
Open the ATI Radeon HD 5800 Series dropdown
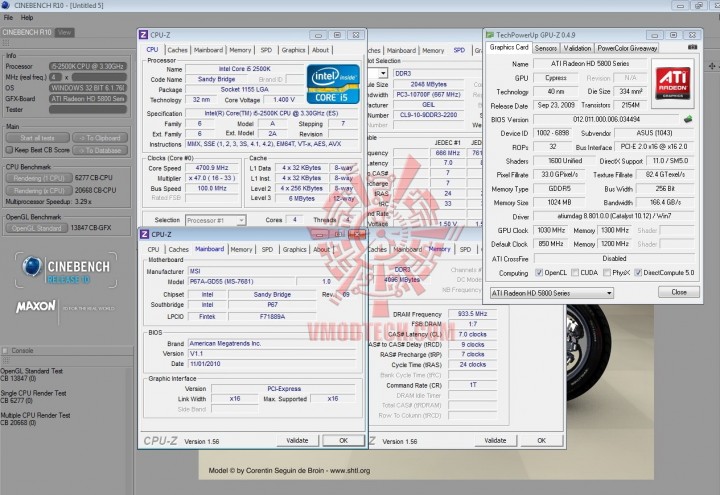point(551,293)
